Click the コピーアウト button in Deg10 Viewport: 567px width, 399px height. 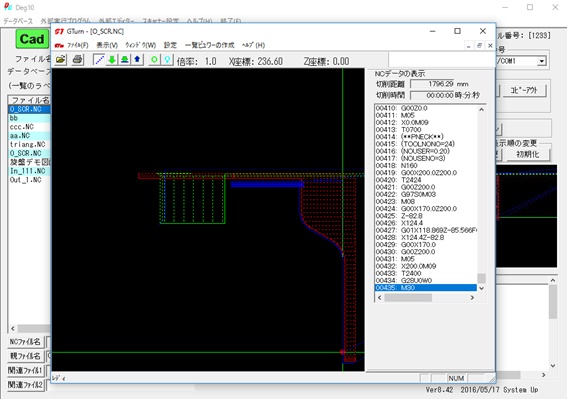(x=524, y=90)
